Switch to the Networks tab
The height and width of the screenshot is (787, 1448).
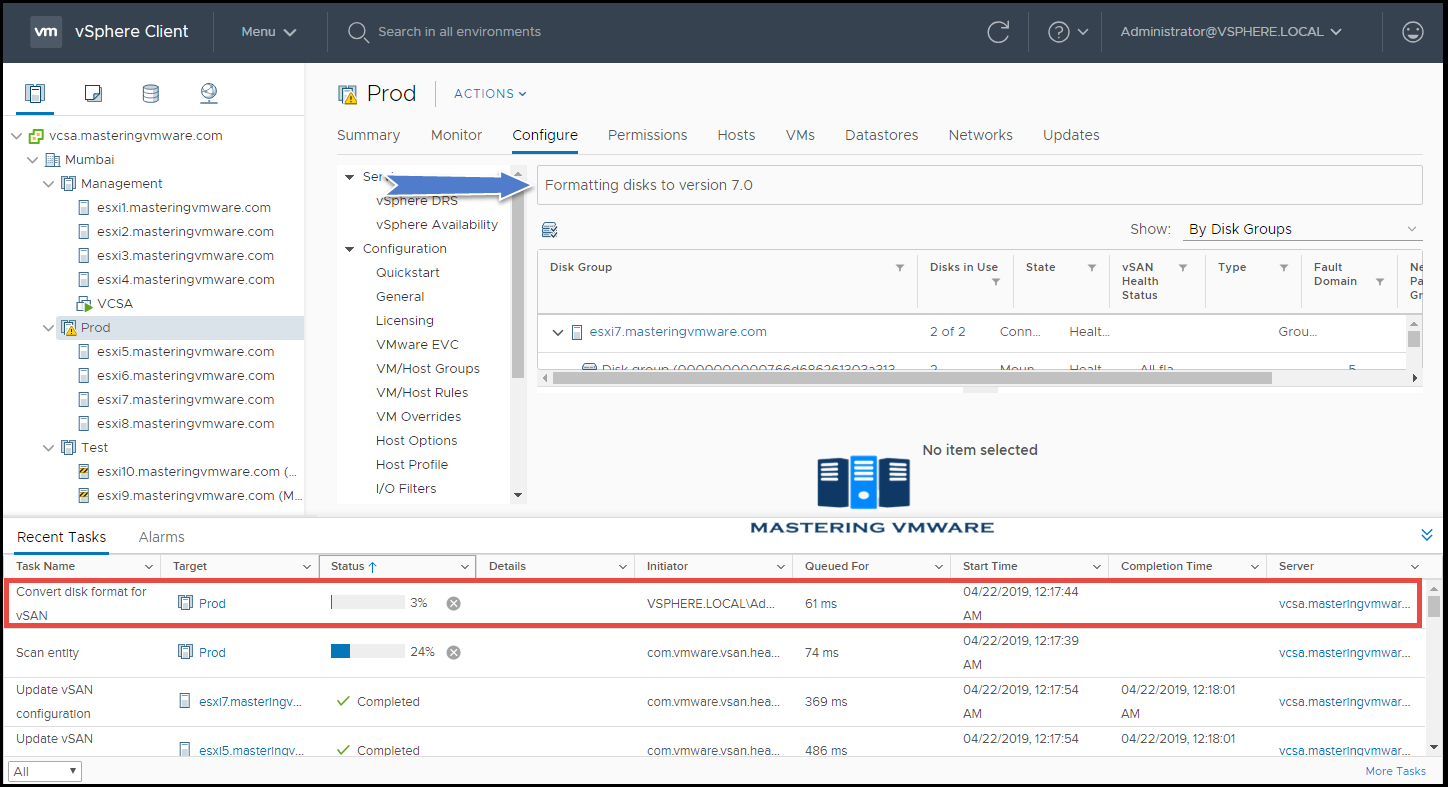coord(981,135)
